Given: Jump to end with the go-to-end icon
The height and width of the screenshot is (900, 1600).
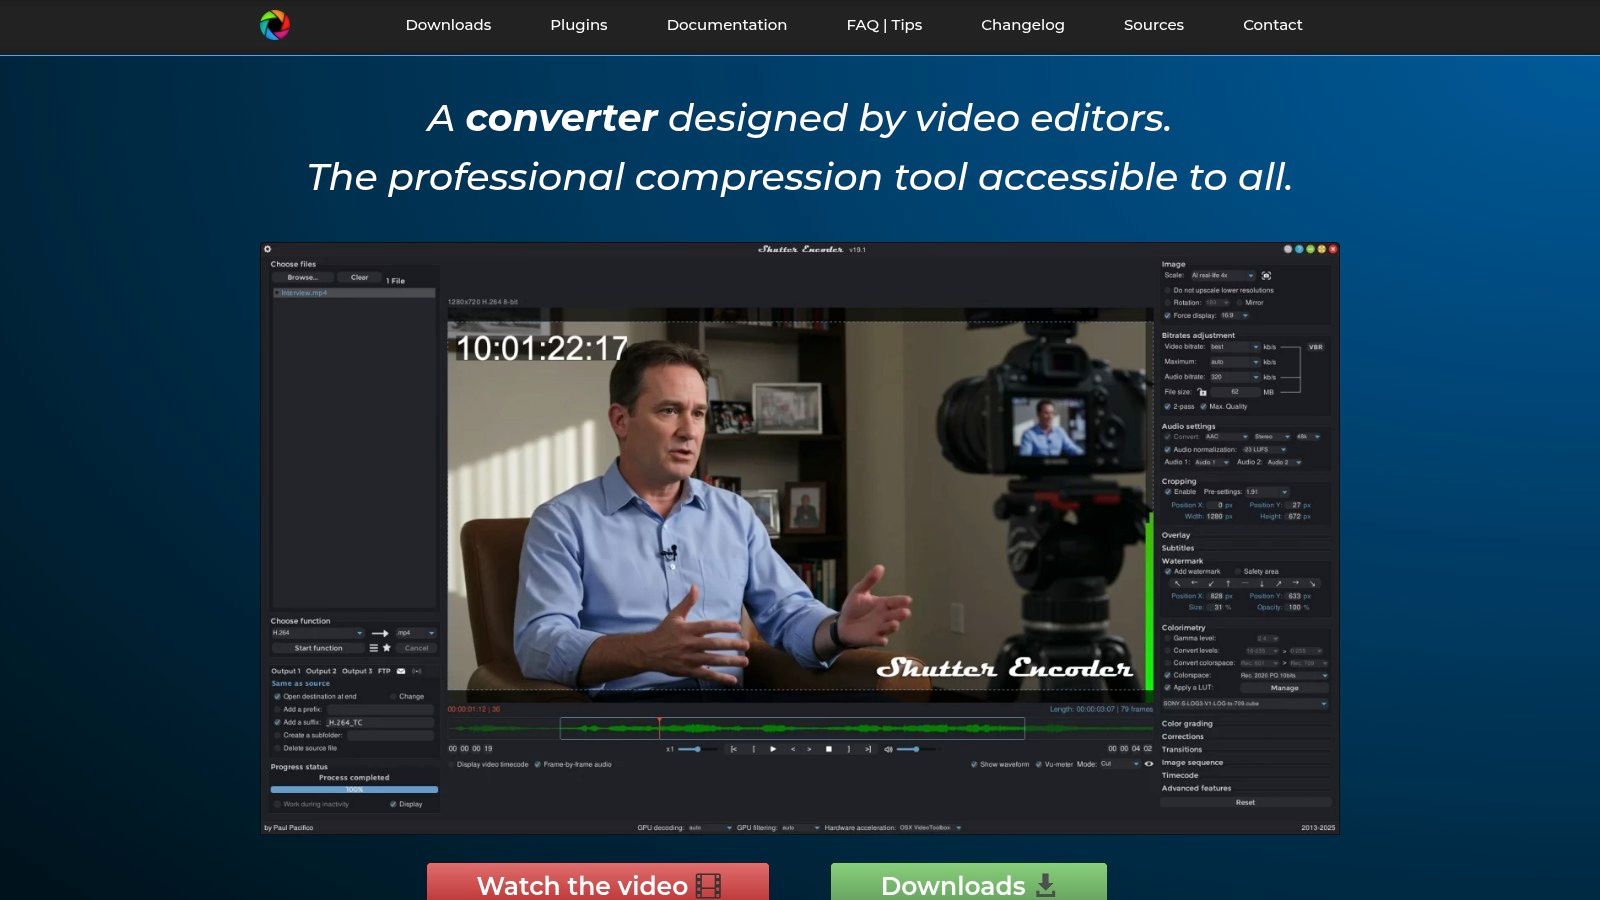Looking at the screenshot, I should point(867,749).
